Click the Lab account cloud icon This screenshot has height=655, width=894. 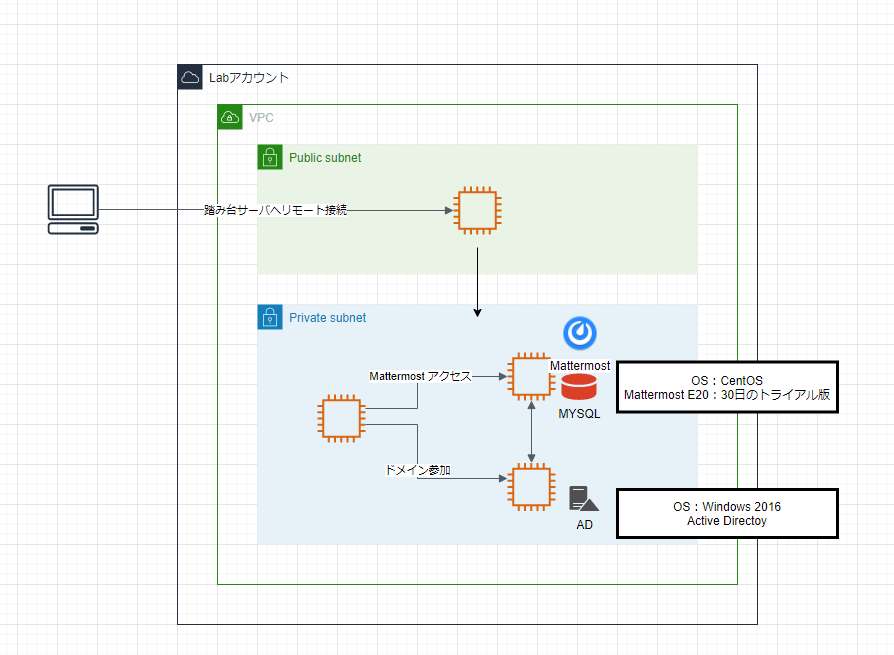190,78
